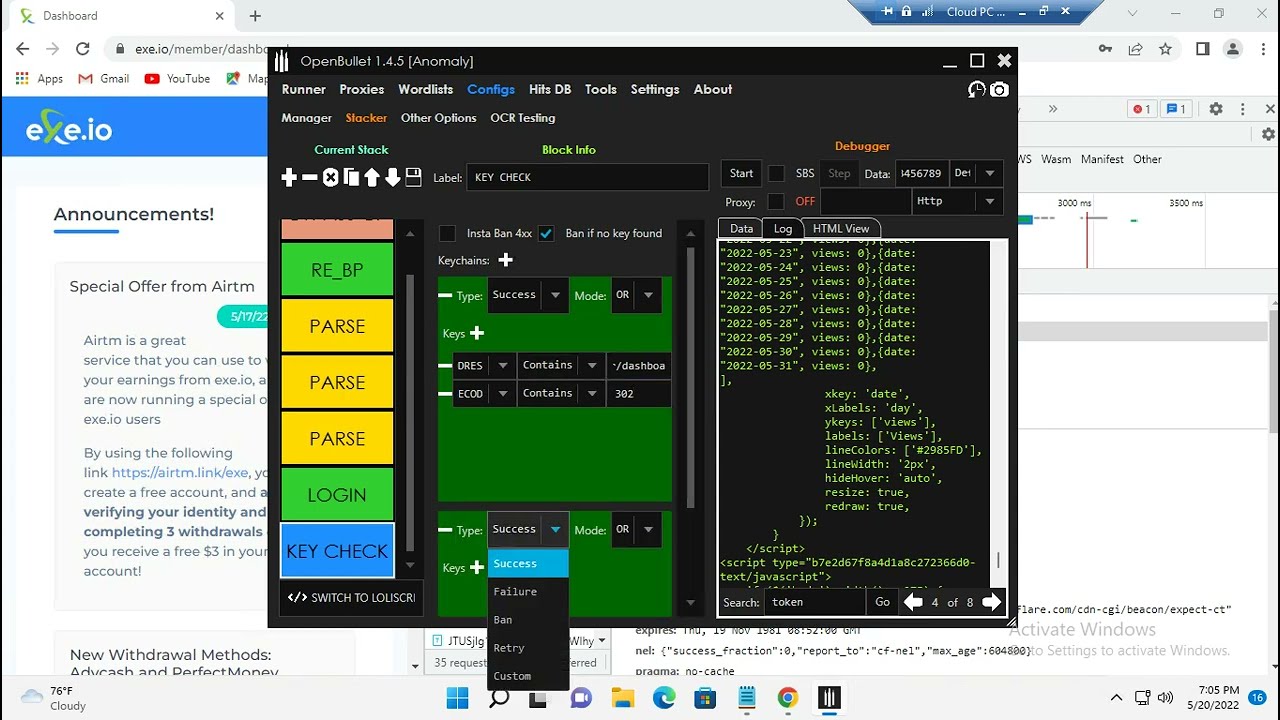Save the config with the floppy icon
Screen dimensions: 1280x720
[413, 177]
